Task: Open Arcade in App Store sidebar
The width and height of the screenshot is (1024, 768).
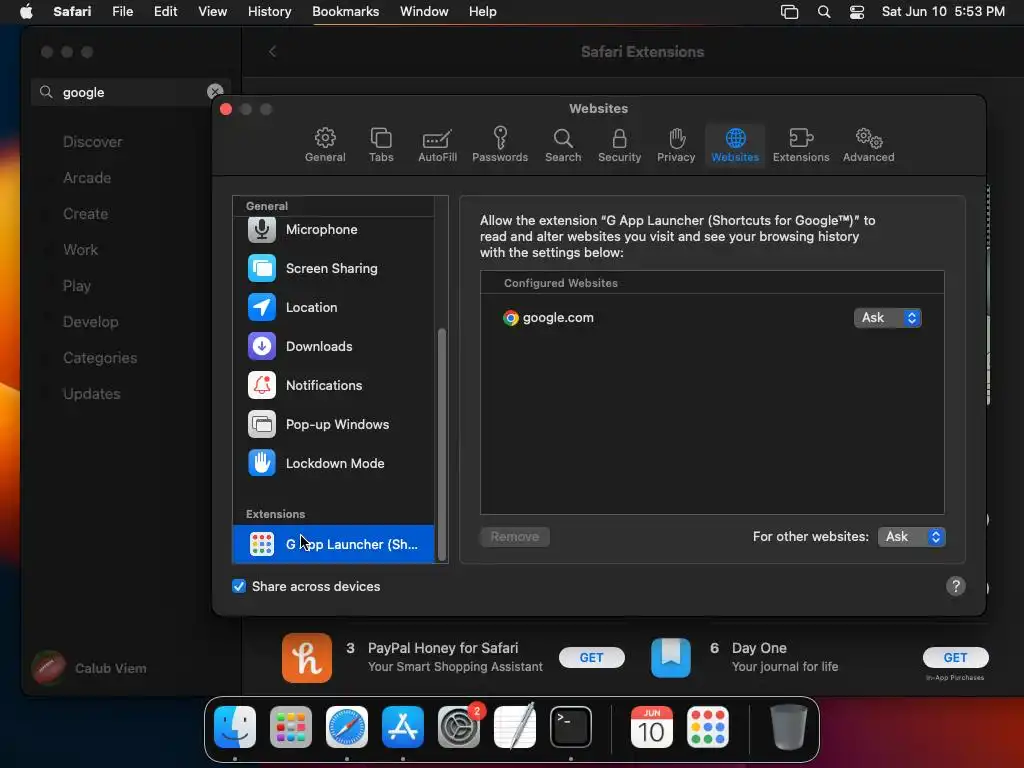Action: 87,178
